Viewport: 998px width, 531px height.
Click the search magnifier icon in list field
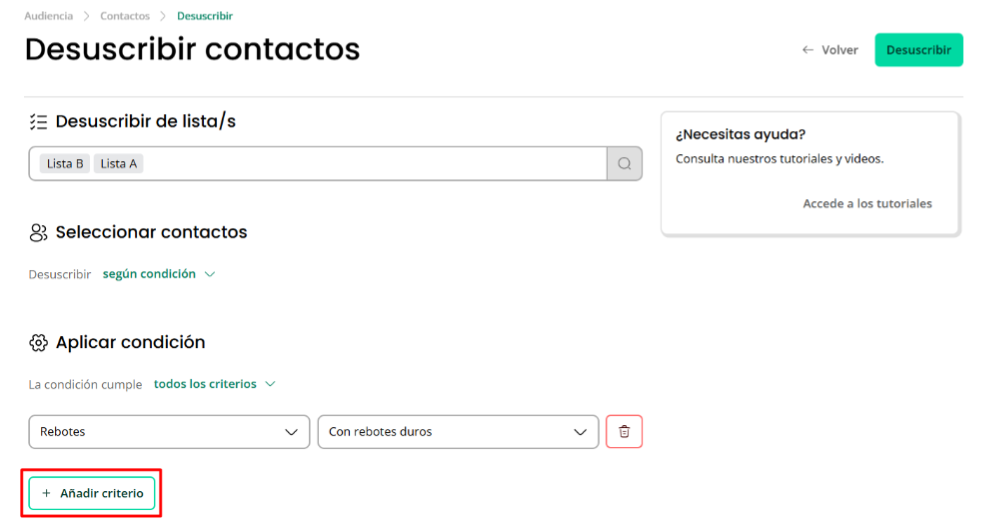tap(624, 164)
